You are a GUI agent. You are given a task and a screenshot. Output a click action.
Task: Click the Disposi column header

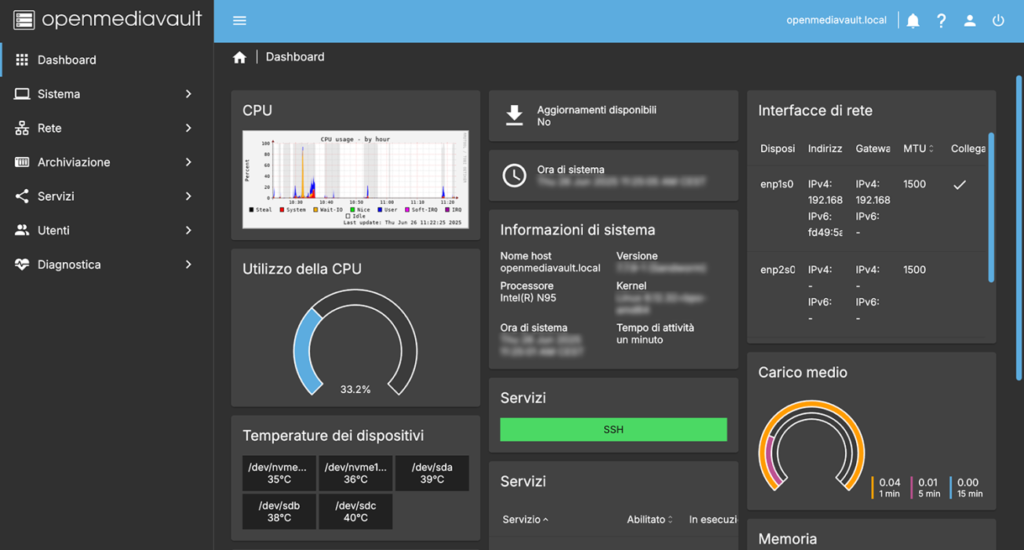tap(777, 149)
